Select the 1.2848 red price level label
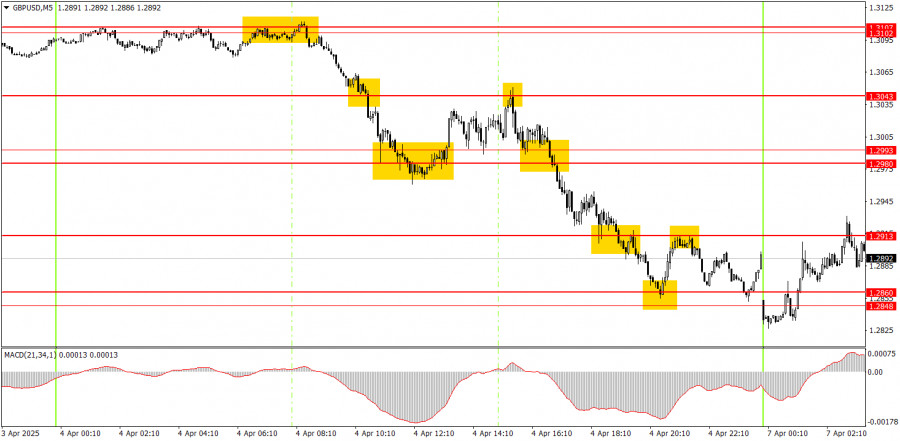The width and height of the screenshot is (900, 441). point(881,306)
